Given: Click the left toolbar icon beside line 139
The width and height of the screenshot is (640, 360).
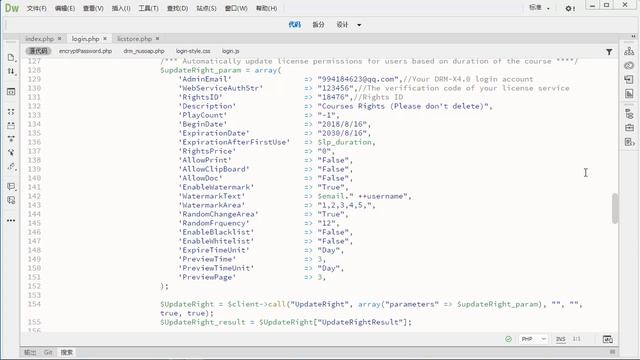Looking at the screenshot, I should (11, 167).
